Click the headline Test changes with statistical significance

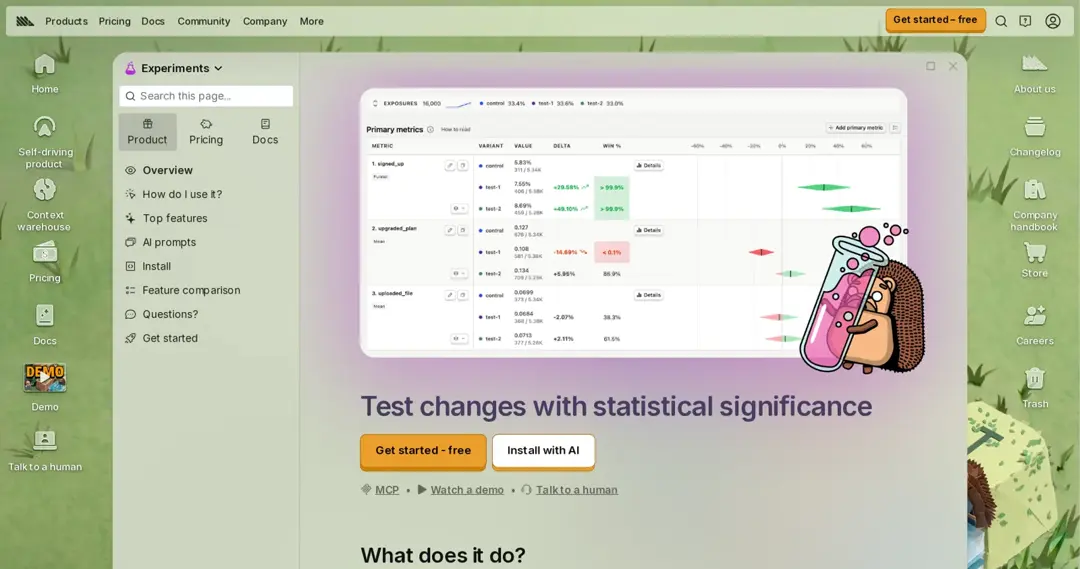(x=616, y=406)
